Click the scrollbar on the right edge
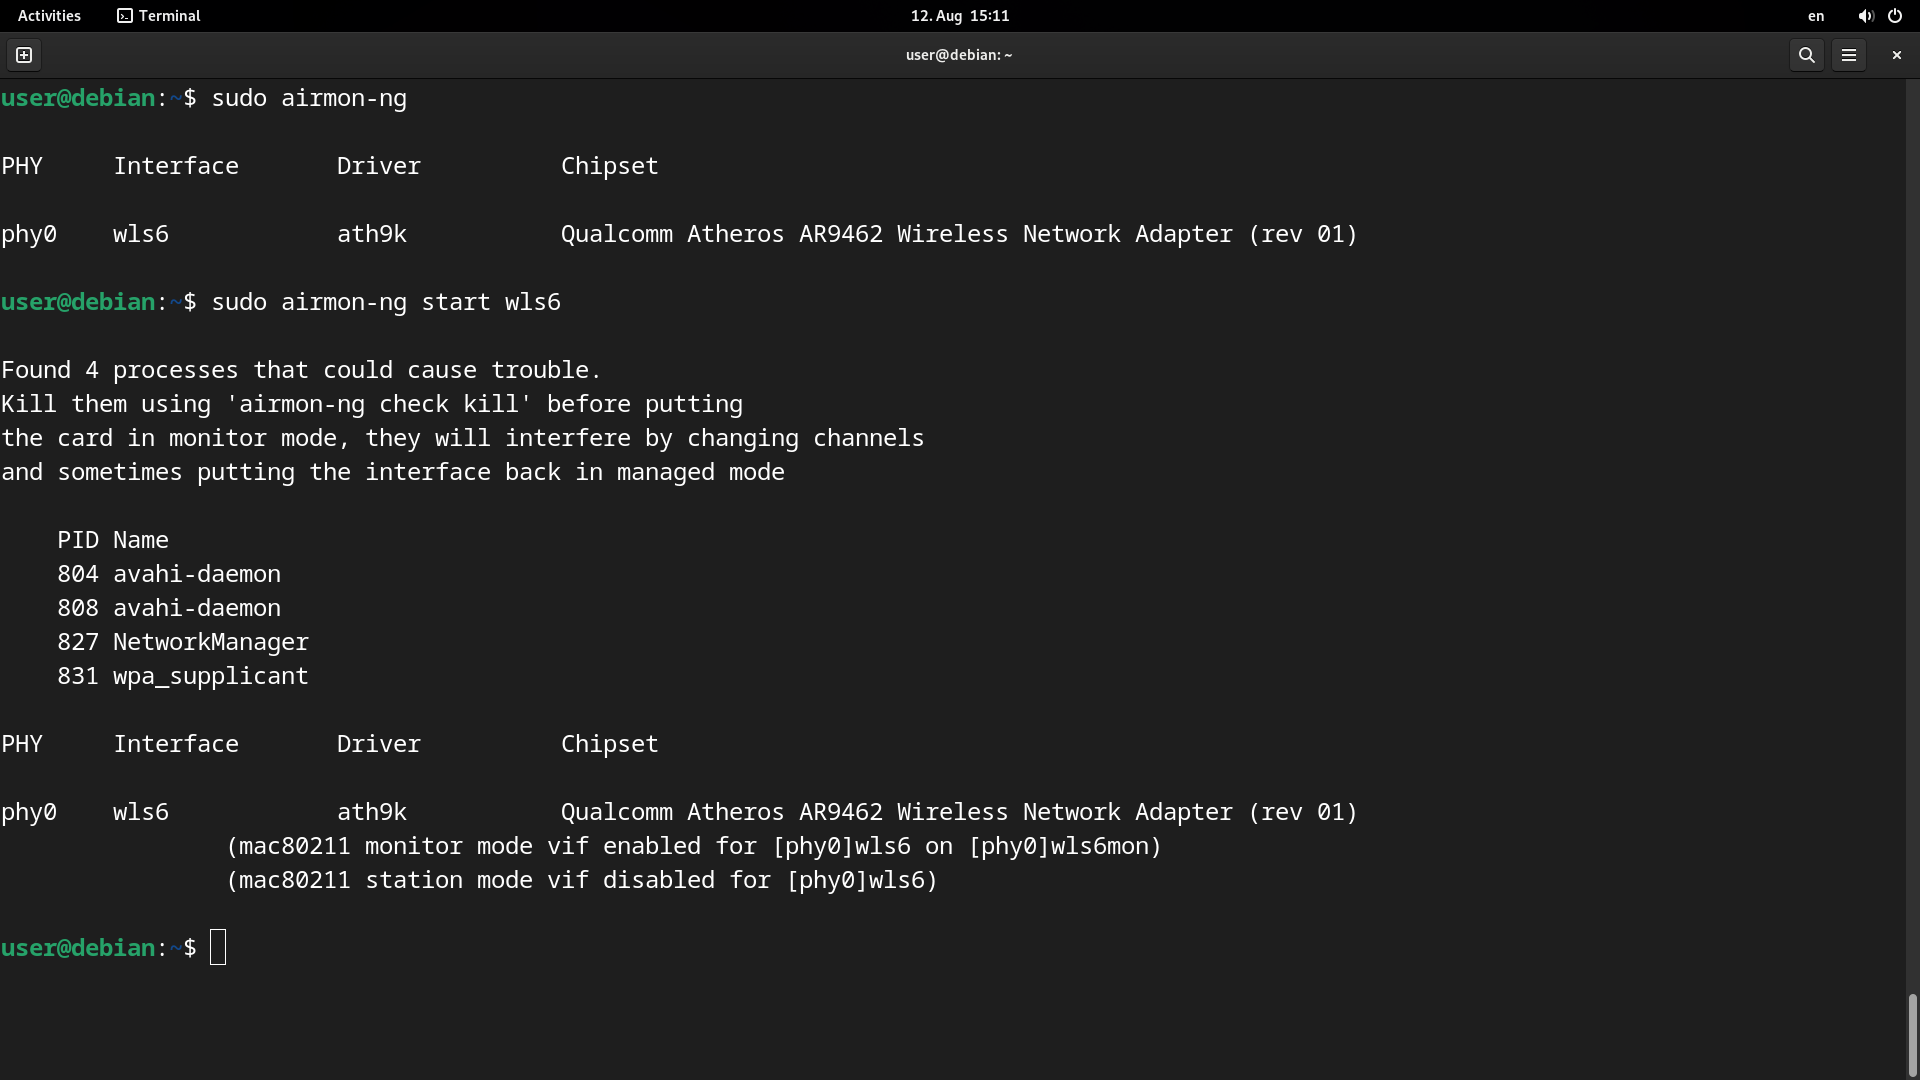The width and height of the screenshot is (1920, 1080). tap(1911, 1035)
